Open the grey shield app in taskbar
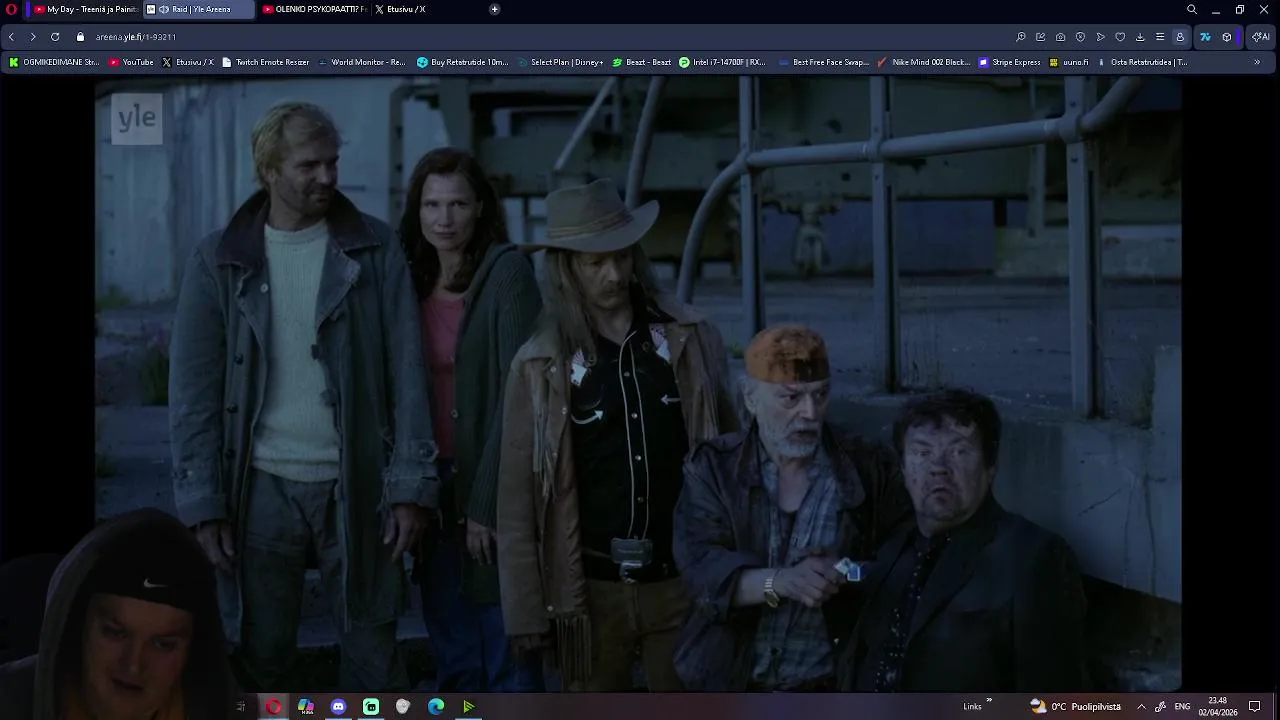This screenshot has height=720, width=1280. point(403,707)
